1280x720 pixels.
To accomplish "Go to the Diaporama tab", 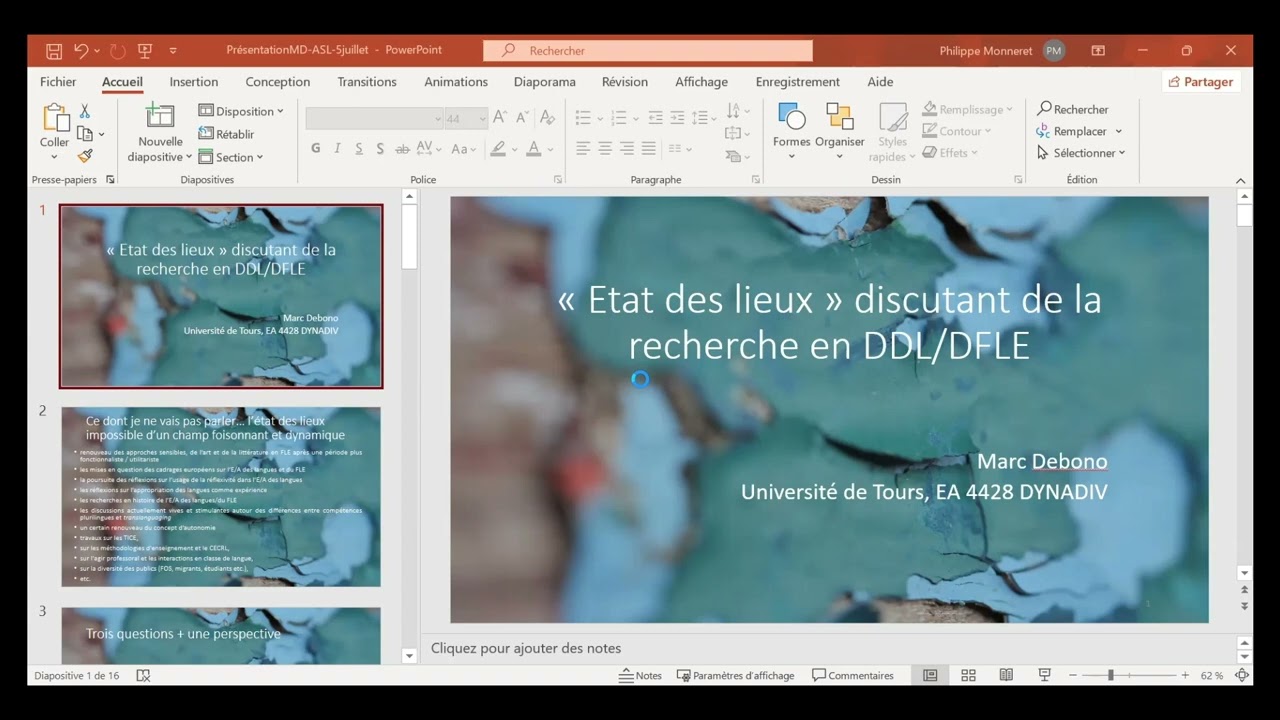I will [545, 82].
